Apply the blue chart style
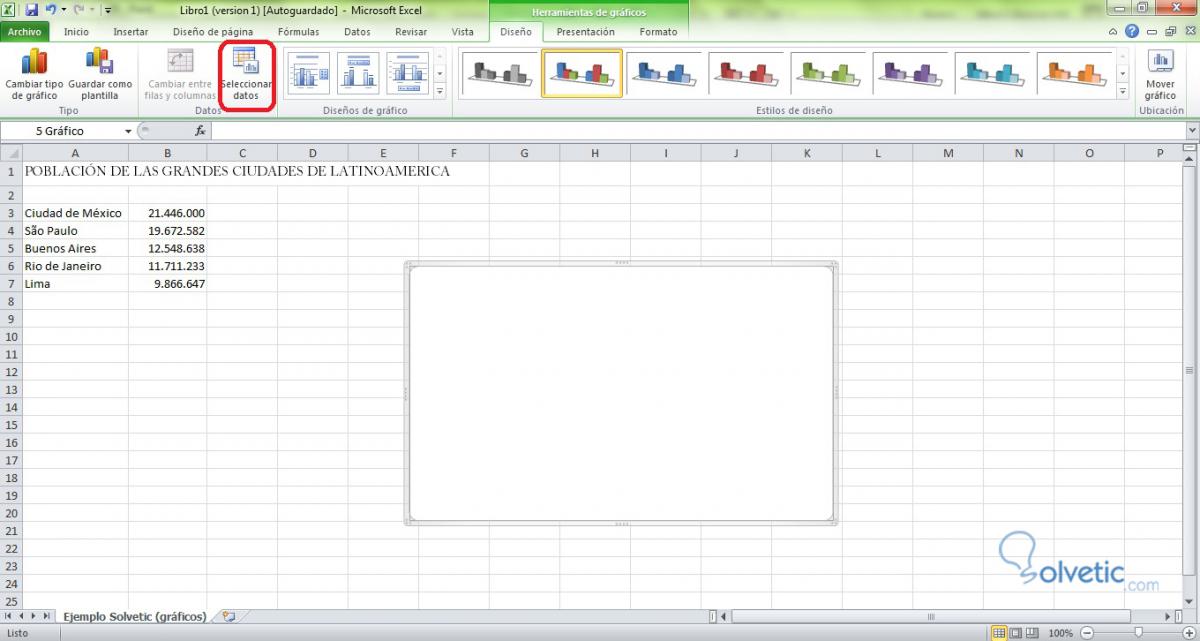The height and width of the screenshot is (641, 1200). tap(665, 73)
